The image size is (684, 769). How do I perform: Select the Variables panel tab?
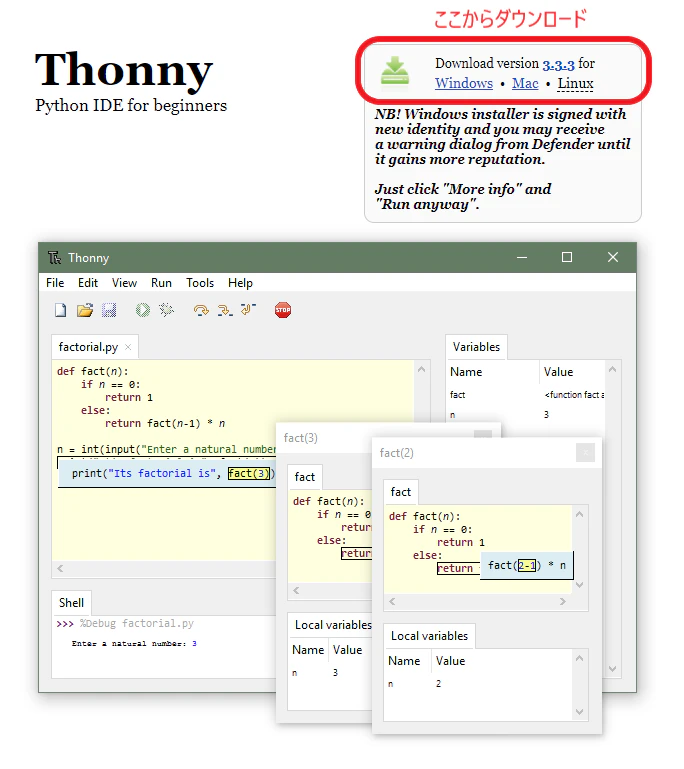point(476,347)
